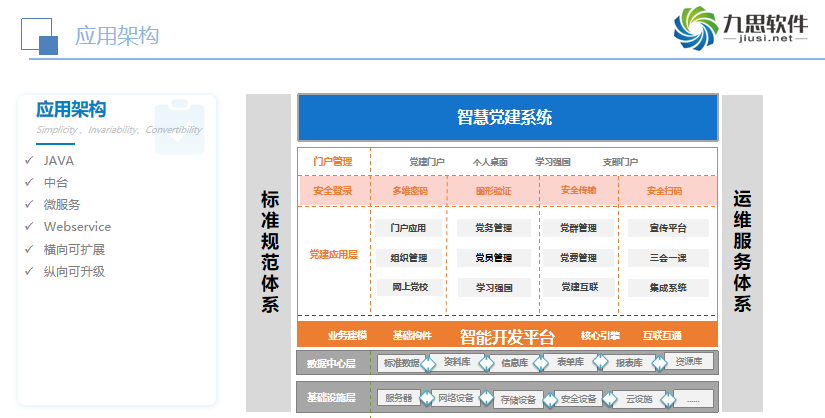Click the 智慧党建系统 blue header bar
Viewport: 825px width, 418px height.
coord(507,118)
